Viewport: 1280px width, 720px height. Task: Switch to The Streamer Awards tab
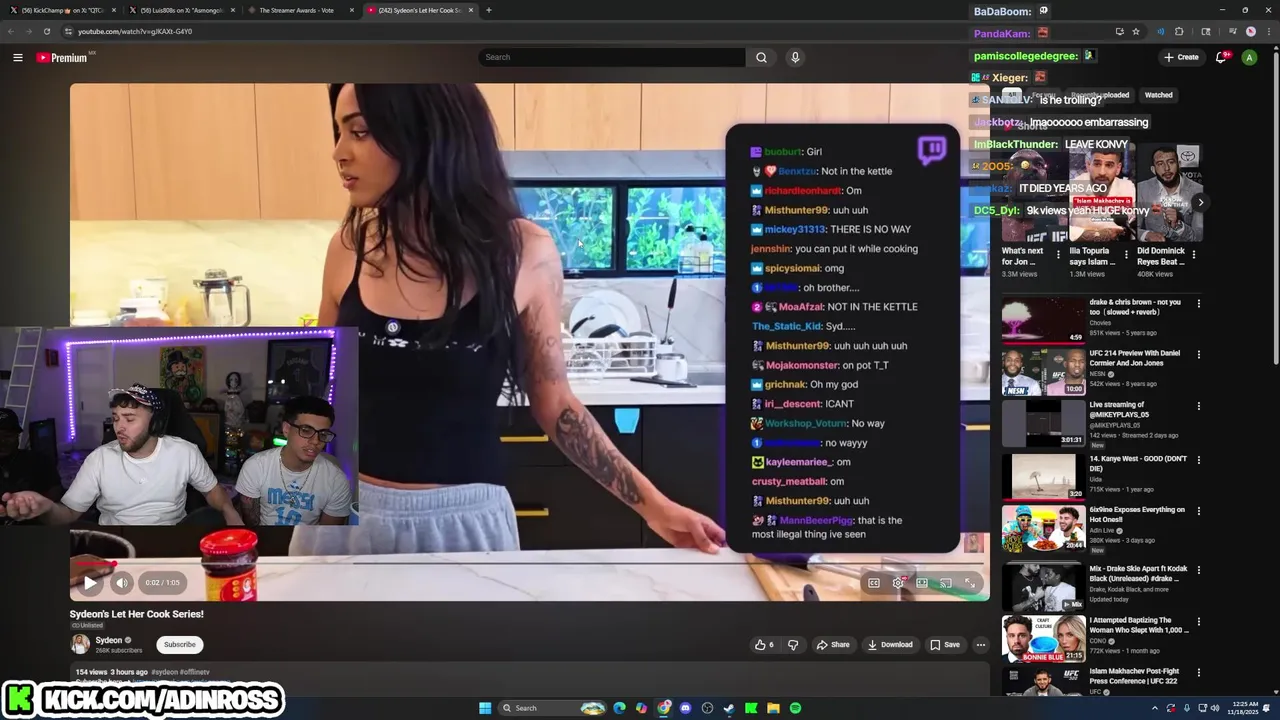pos(300,10)
